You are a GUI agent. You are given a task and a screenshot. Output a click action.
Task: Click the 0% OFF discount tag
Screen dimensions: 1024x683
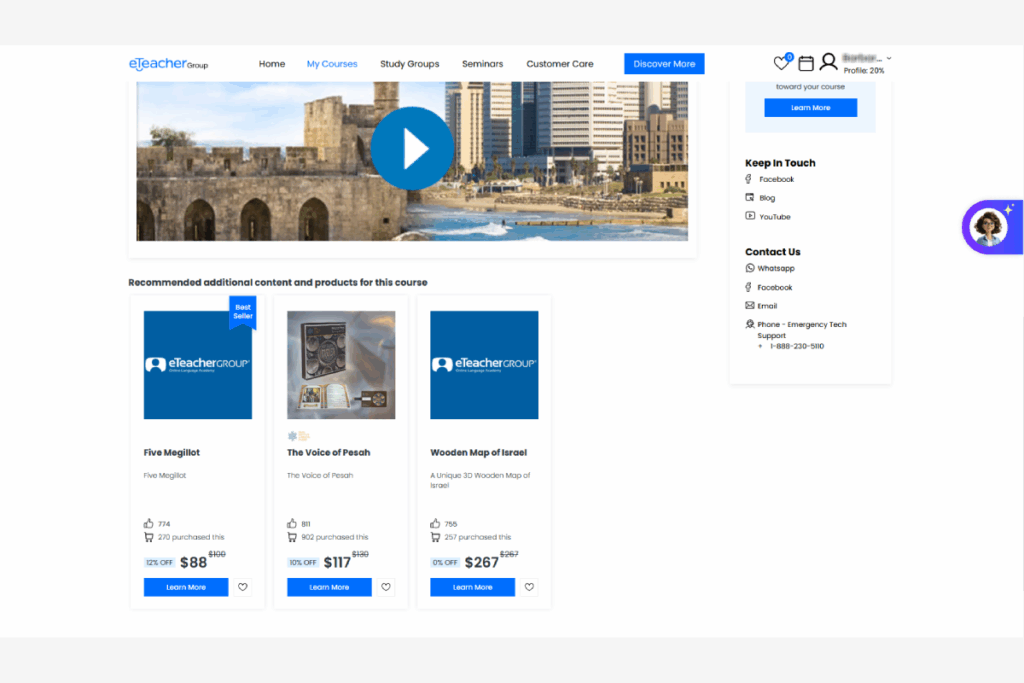[x=445, y=562]
